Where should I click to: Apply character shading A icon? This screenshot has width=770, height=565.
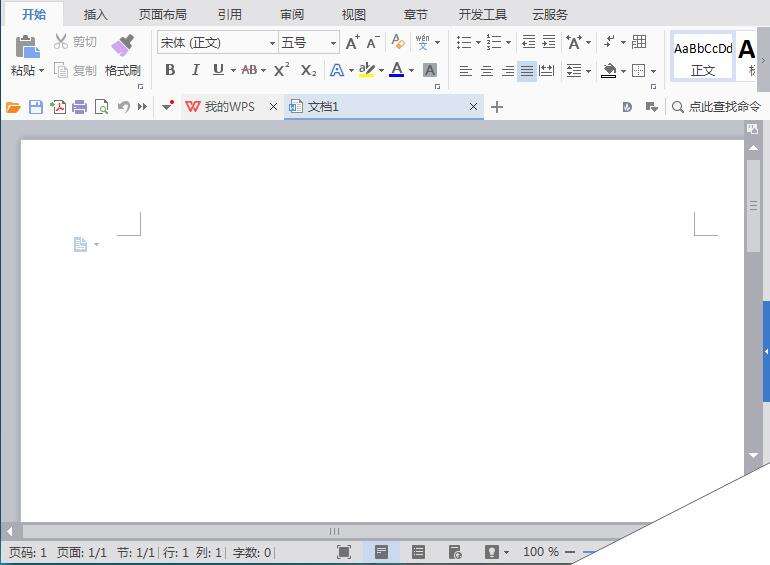(x=430, y=70)
